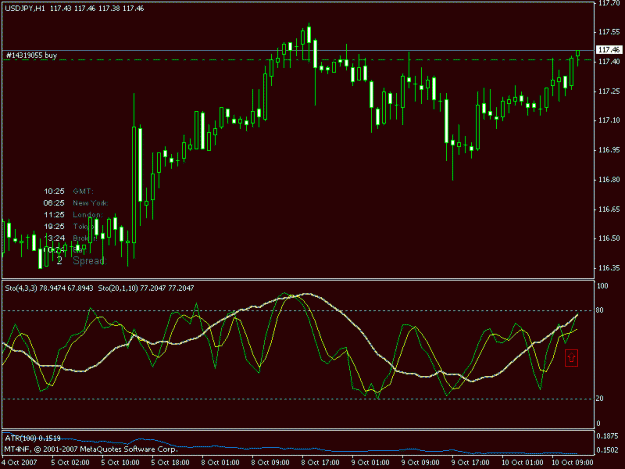Click the 116.50 price axis label
Screen dimensions: 625x469
609,238
